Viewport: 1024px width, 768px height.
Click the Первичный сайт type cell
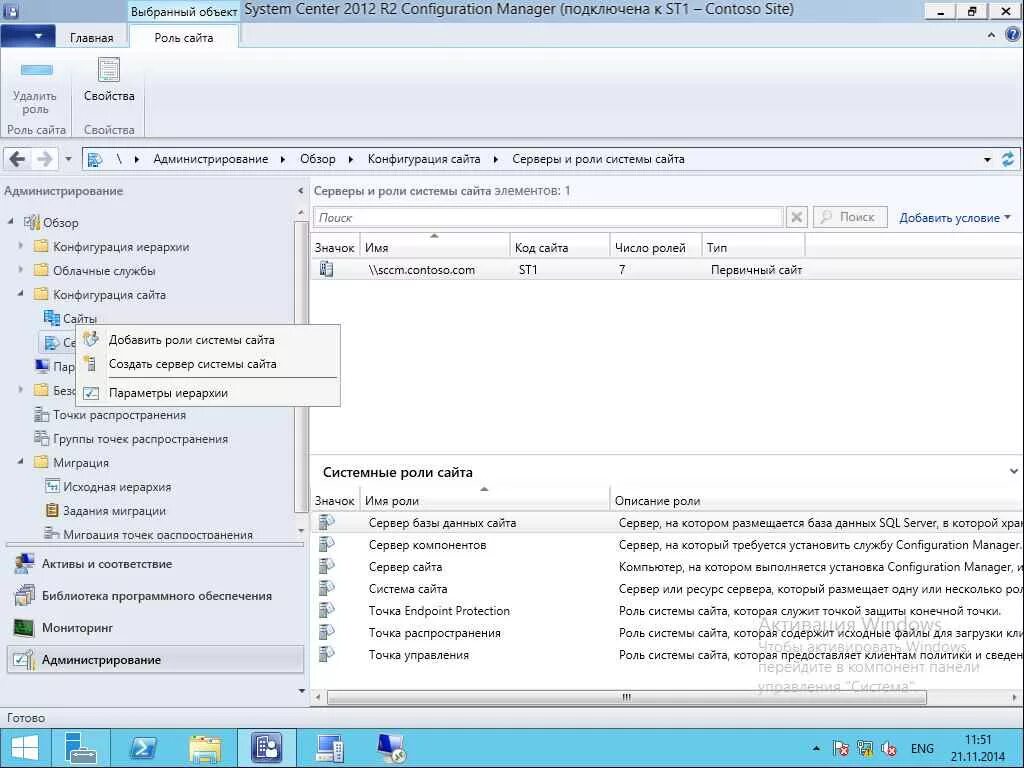click(x=756, y=269)
